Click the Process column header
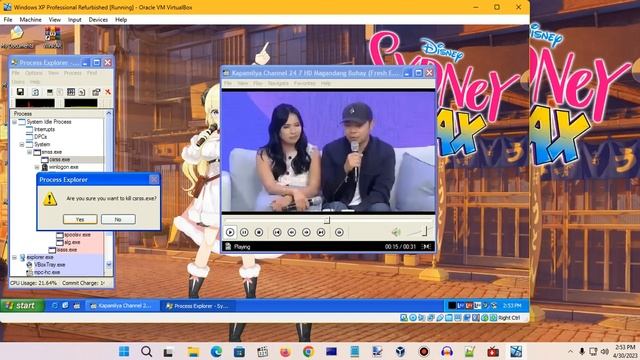Viewport: 640px width, 360px height. click(58, 113)
